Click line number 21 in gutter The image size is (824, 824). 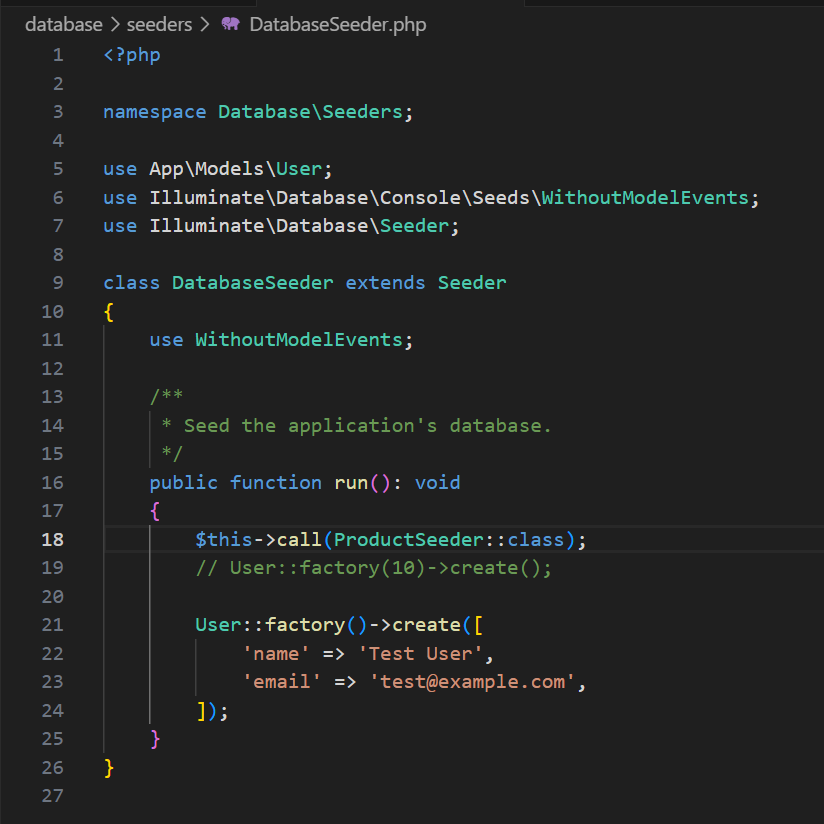(x=53, y=624)
